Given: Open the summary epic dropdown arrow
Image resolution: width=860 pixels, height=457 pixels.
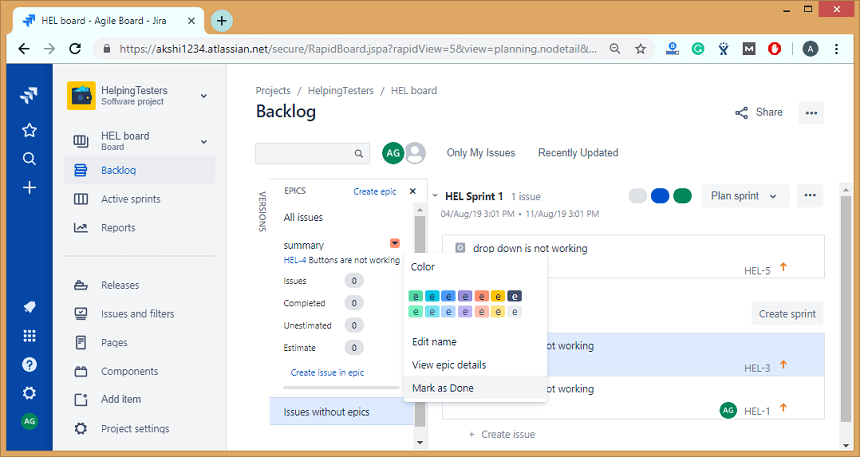Looking at the screenshot, I should 395,244.
